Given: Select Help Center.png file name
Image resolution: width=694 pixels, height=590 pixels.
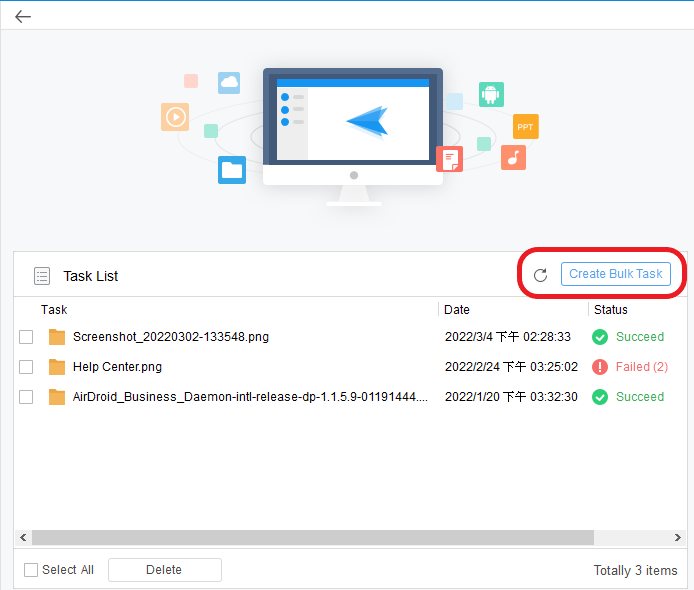Looking at the screenshot, I should click(117, 367).
